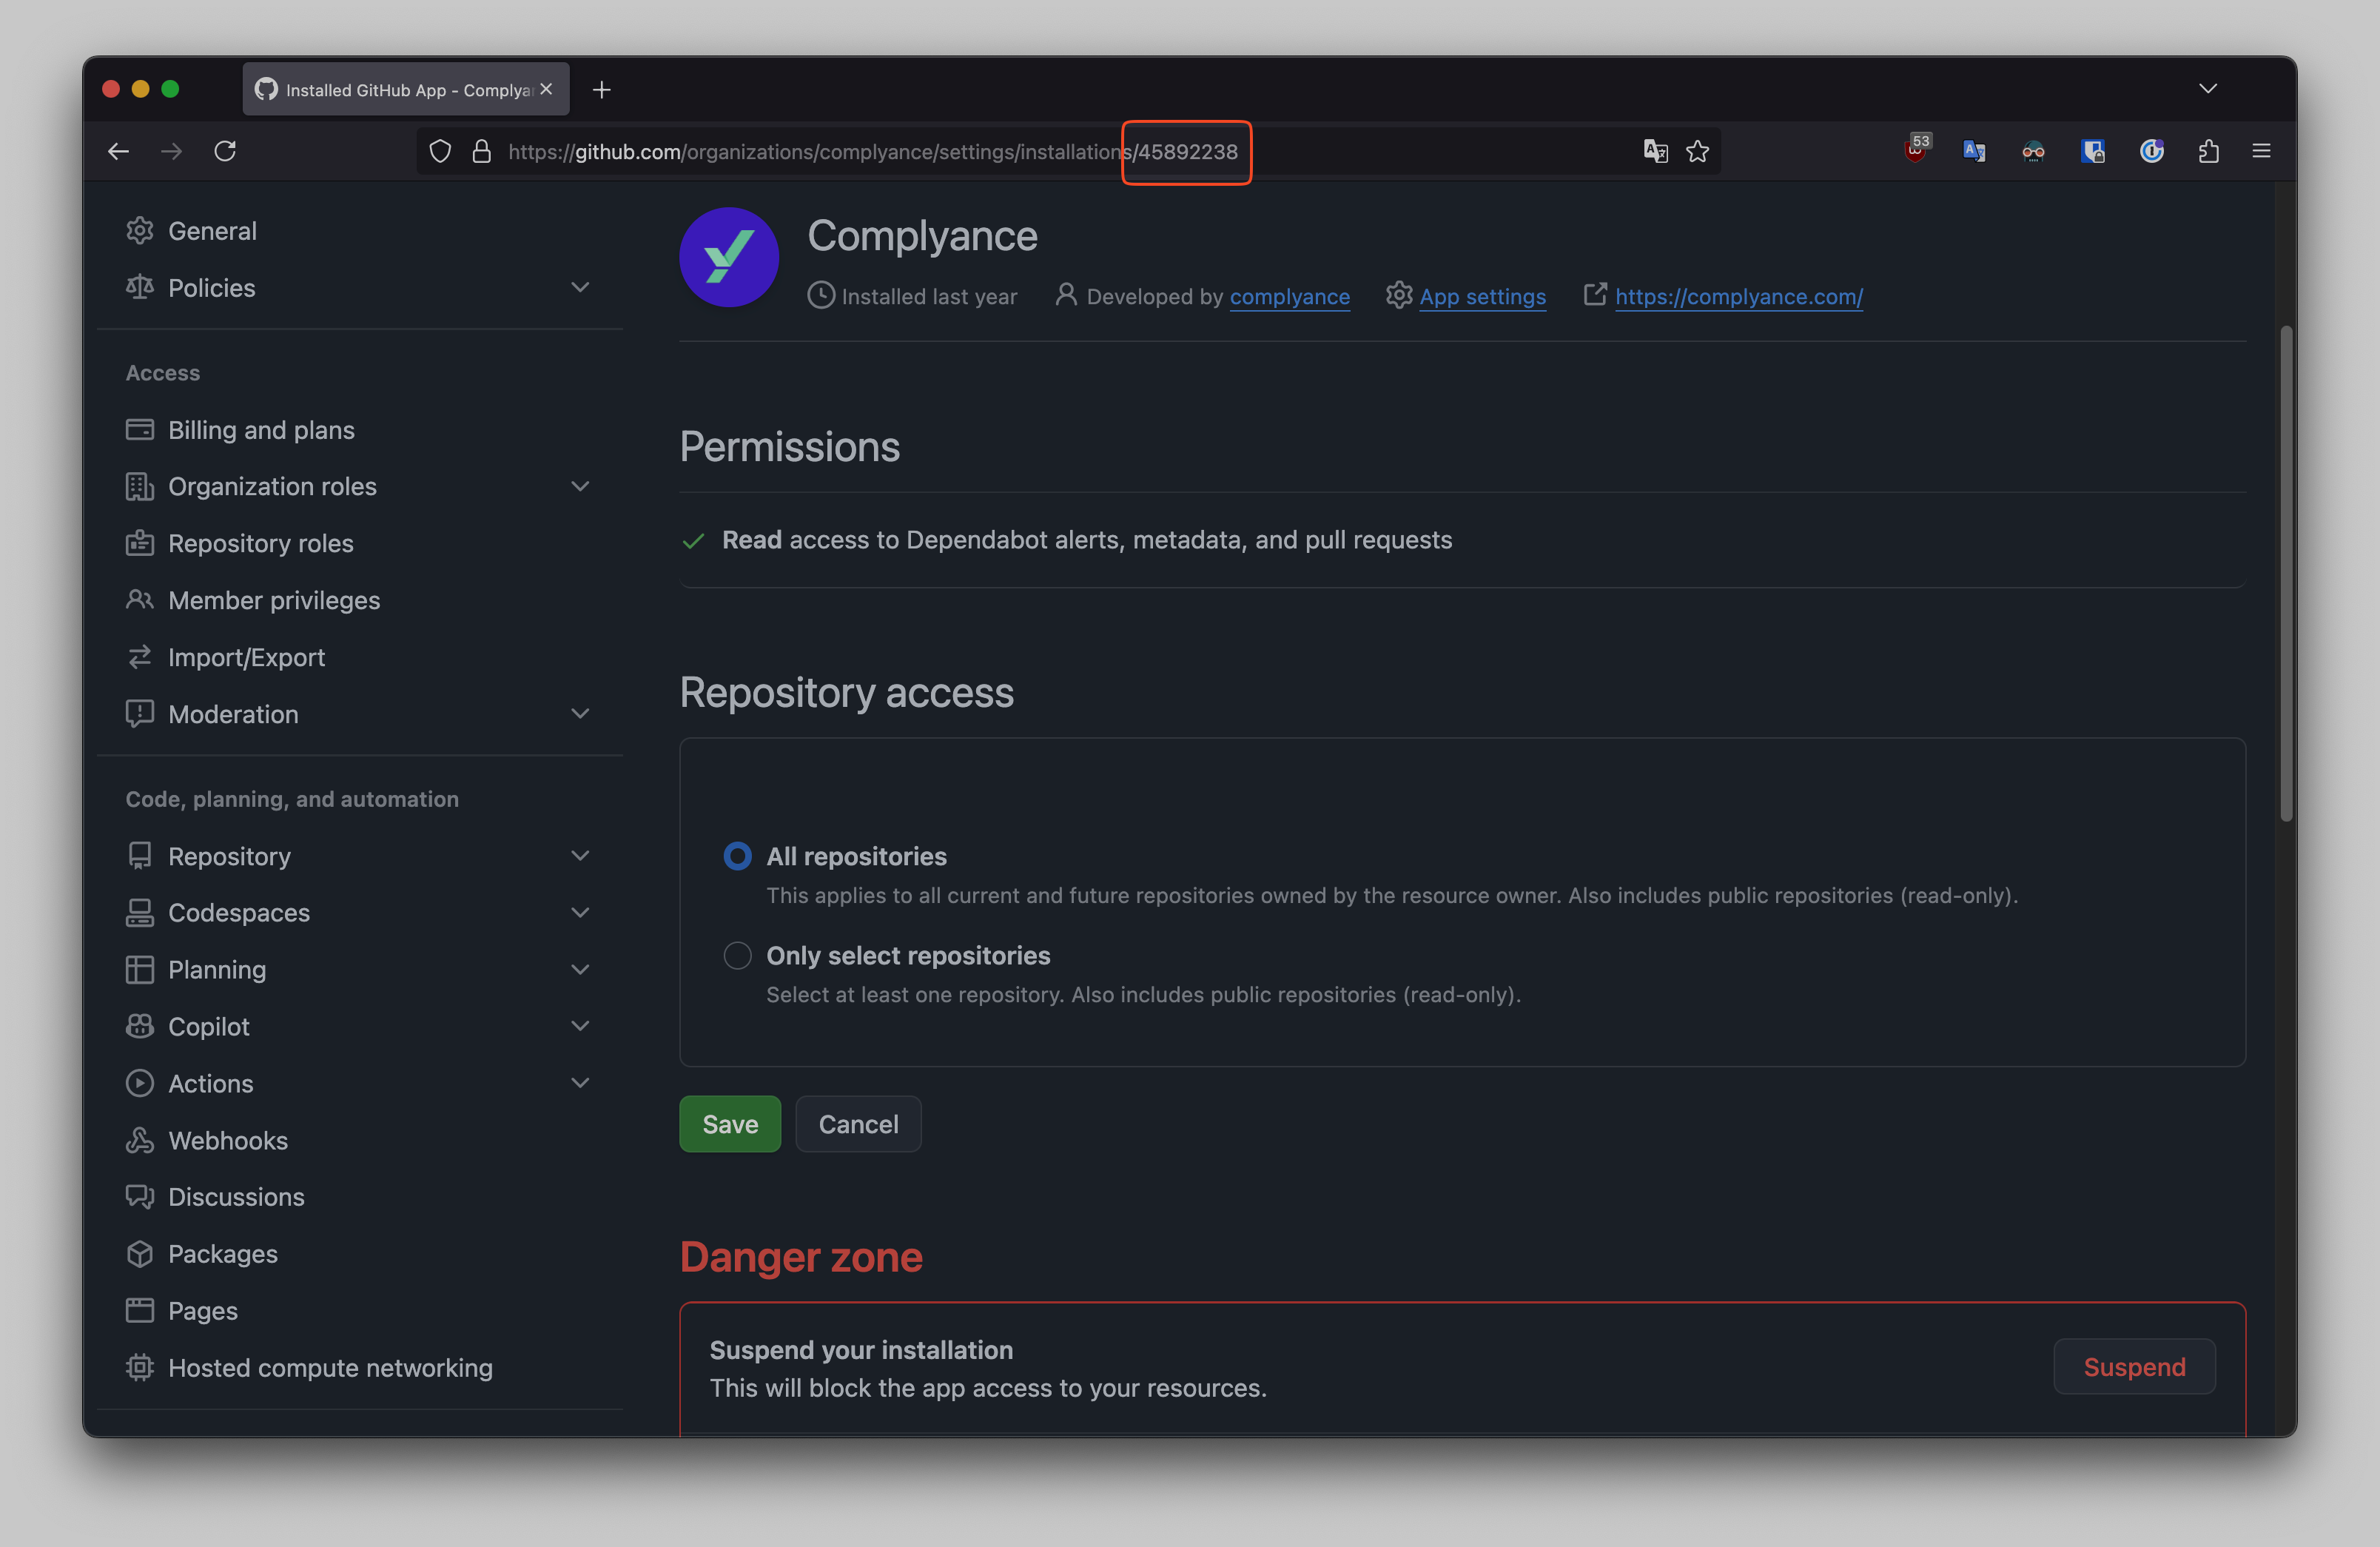Click the Installed last year text
Image resolution: width=2380 pixels, height=1547 pixels.
(929, 297)
